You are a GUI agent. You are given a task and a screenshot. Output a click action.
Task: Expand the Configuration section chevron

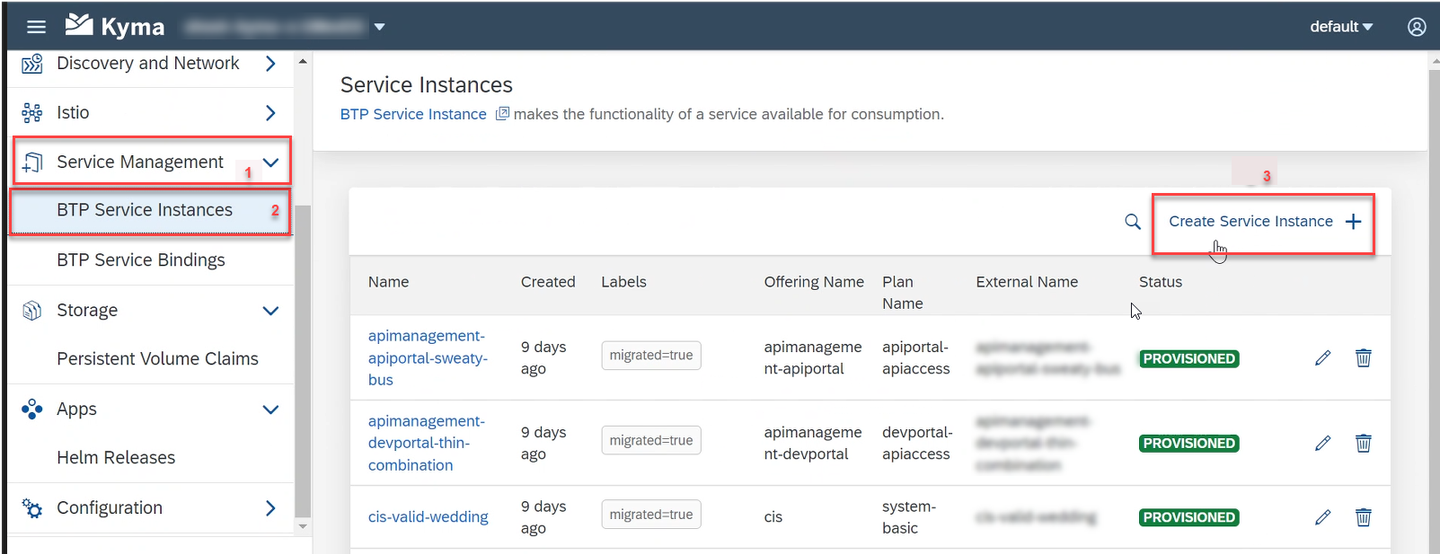(270, 508)
